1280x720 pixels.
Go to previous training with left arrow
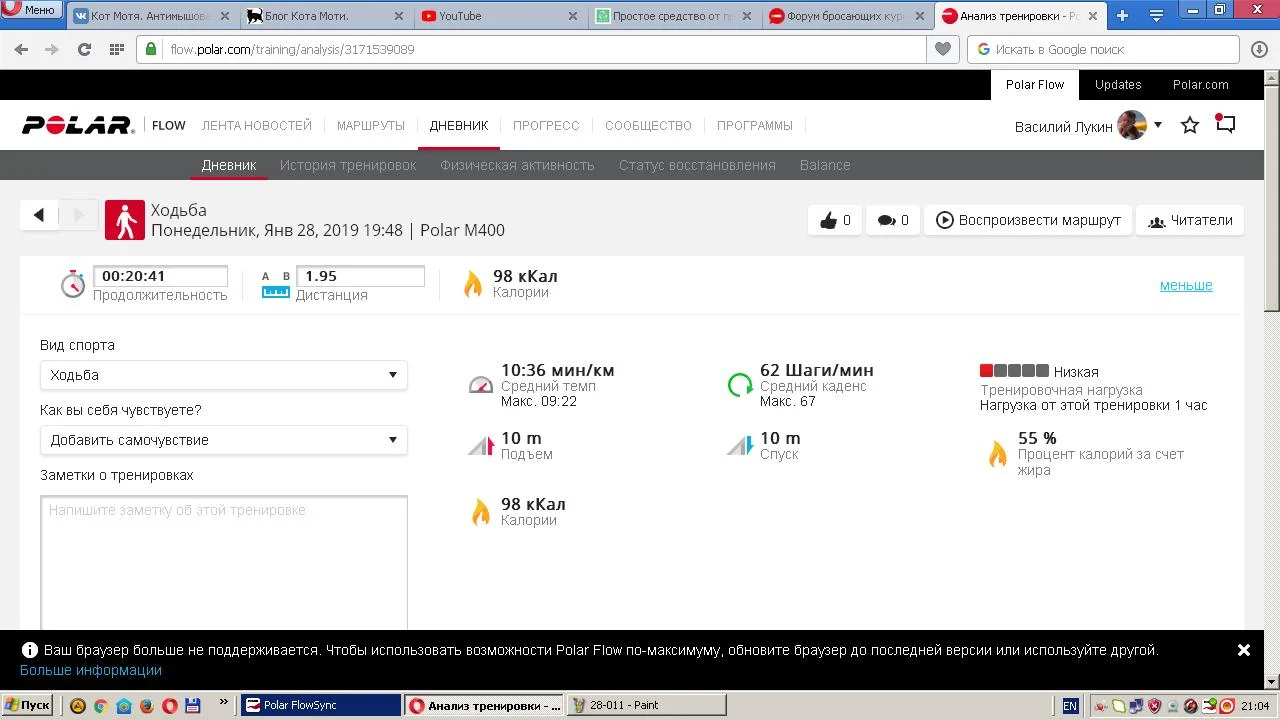pyautogui.click(x=39, y=215)
